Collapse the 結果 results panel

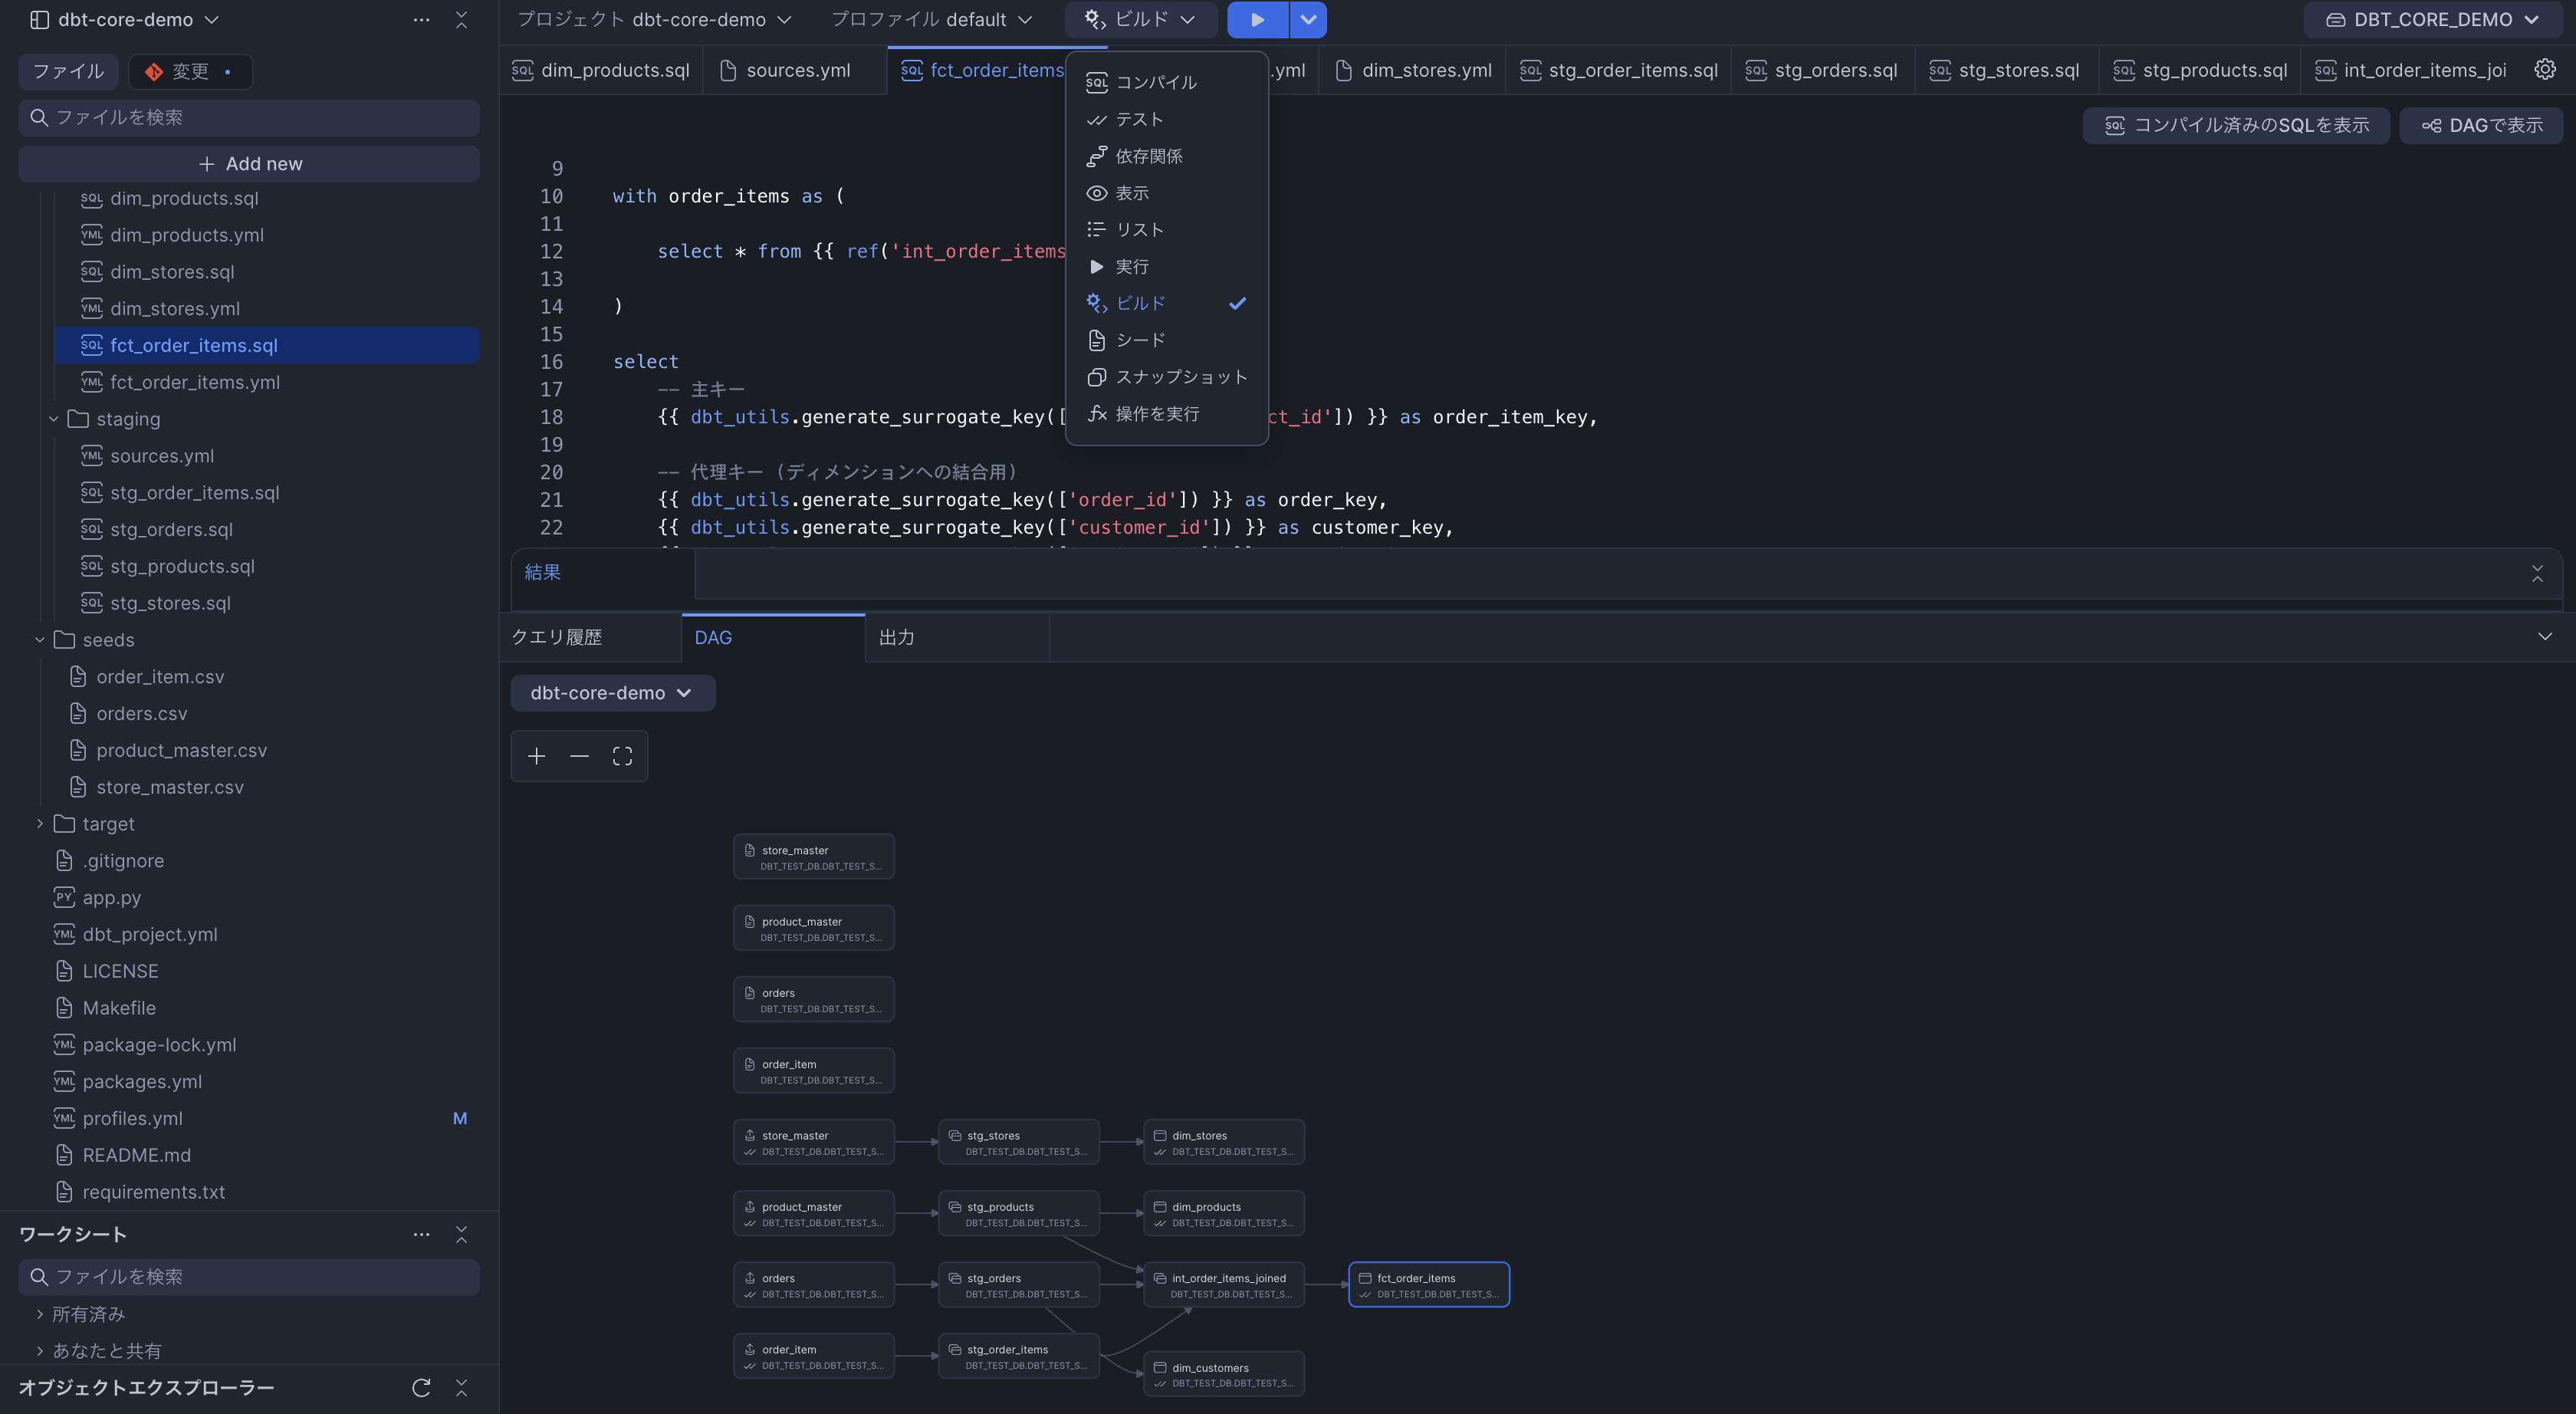click(x=2537, y=573)
